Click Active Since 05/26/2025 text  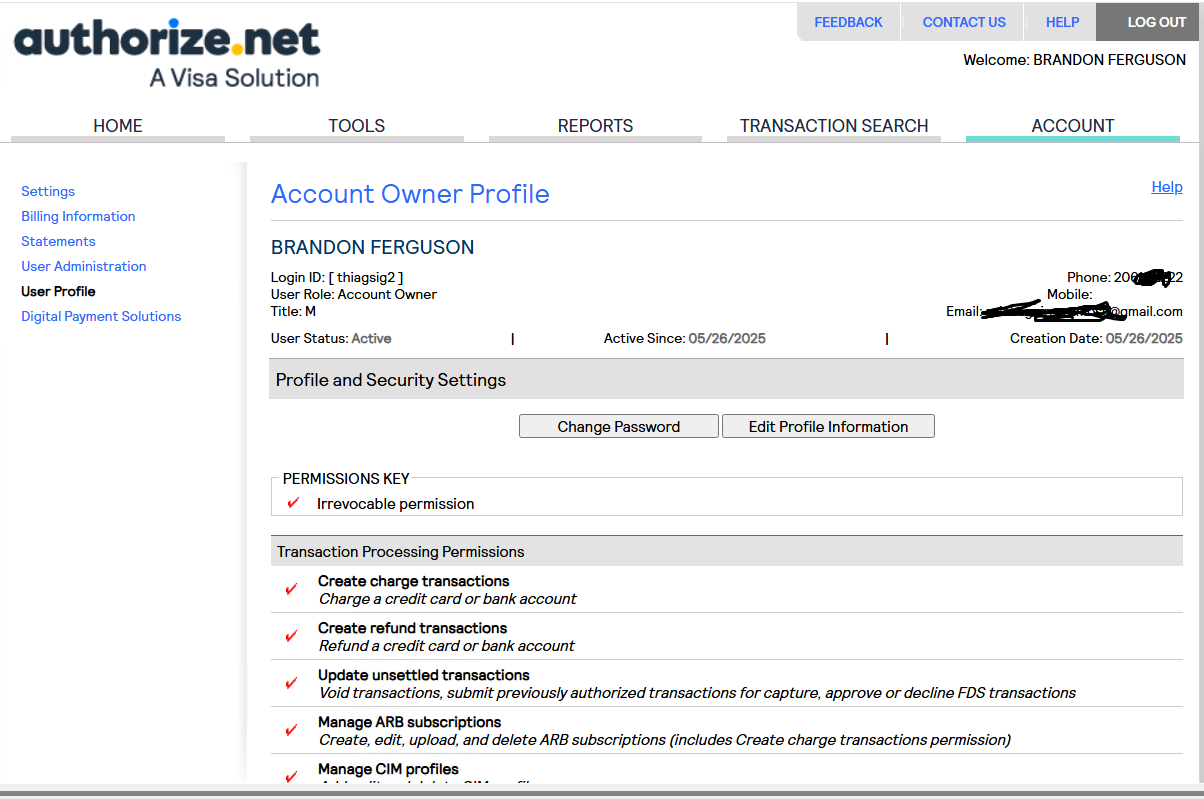685,338
